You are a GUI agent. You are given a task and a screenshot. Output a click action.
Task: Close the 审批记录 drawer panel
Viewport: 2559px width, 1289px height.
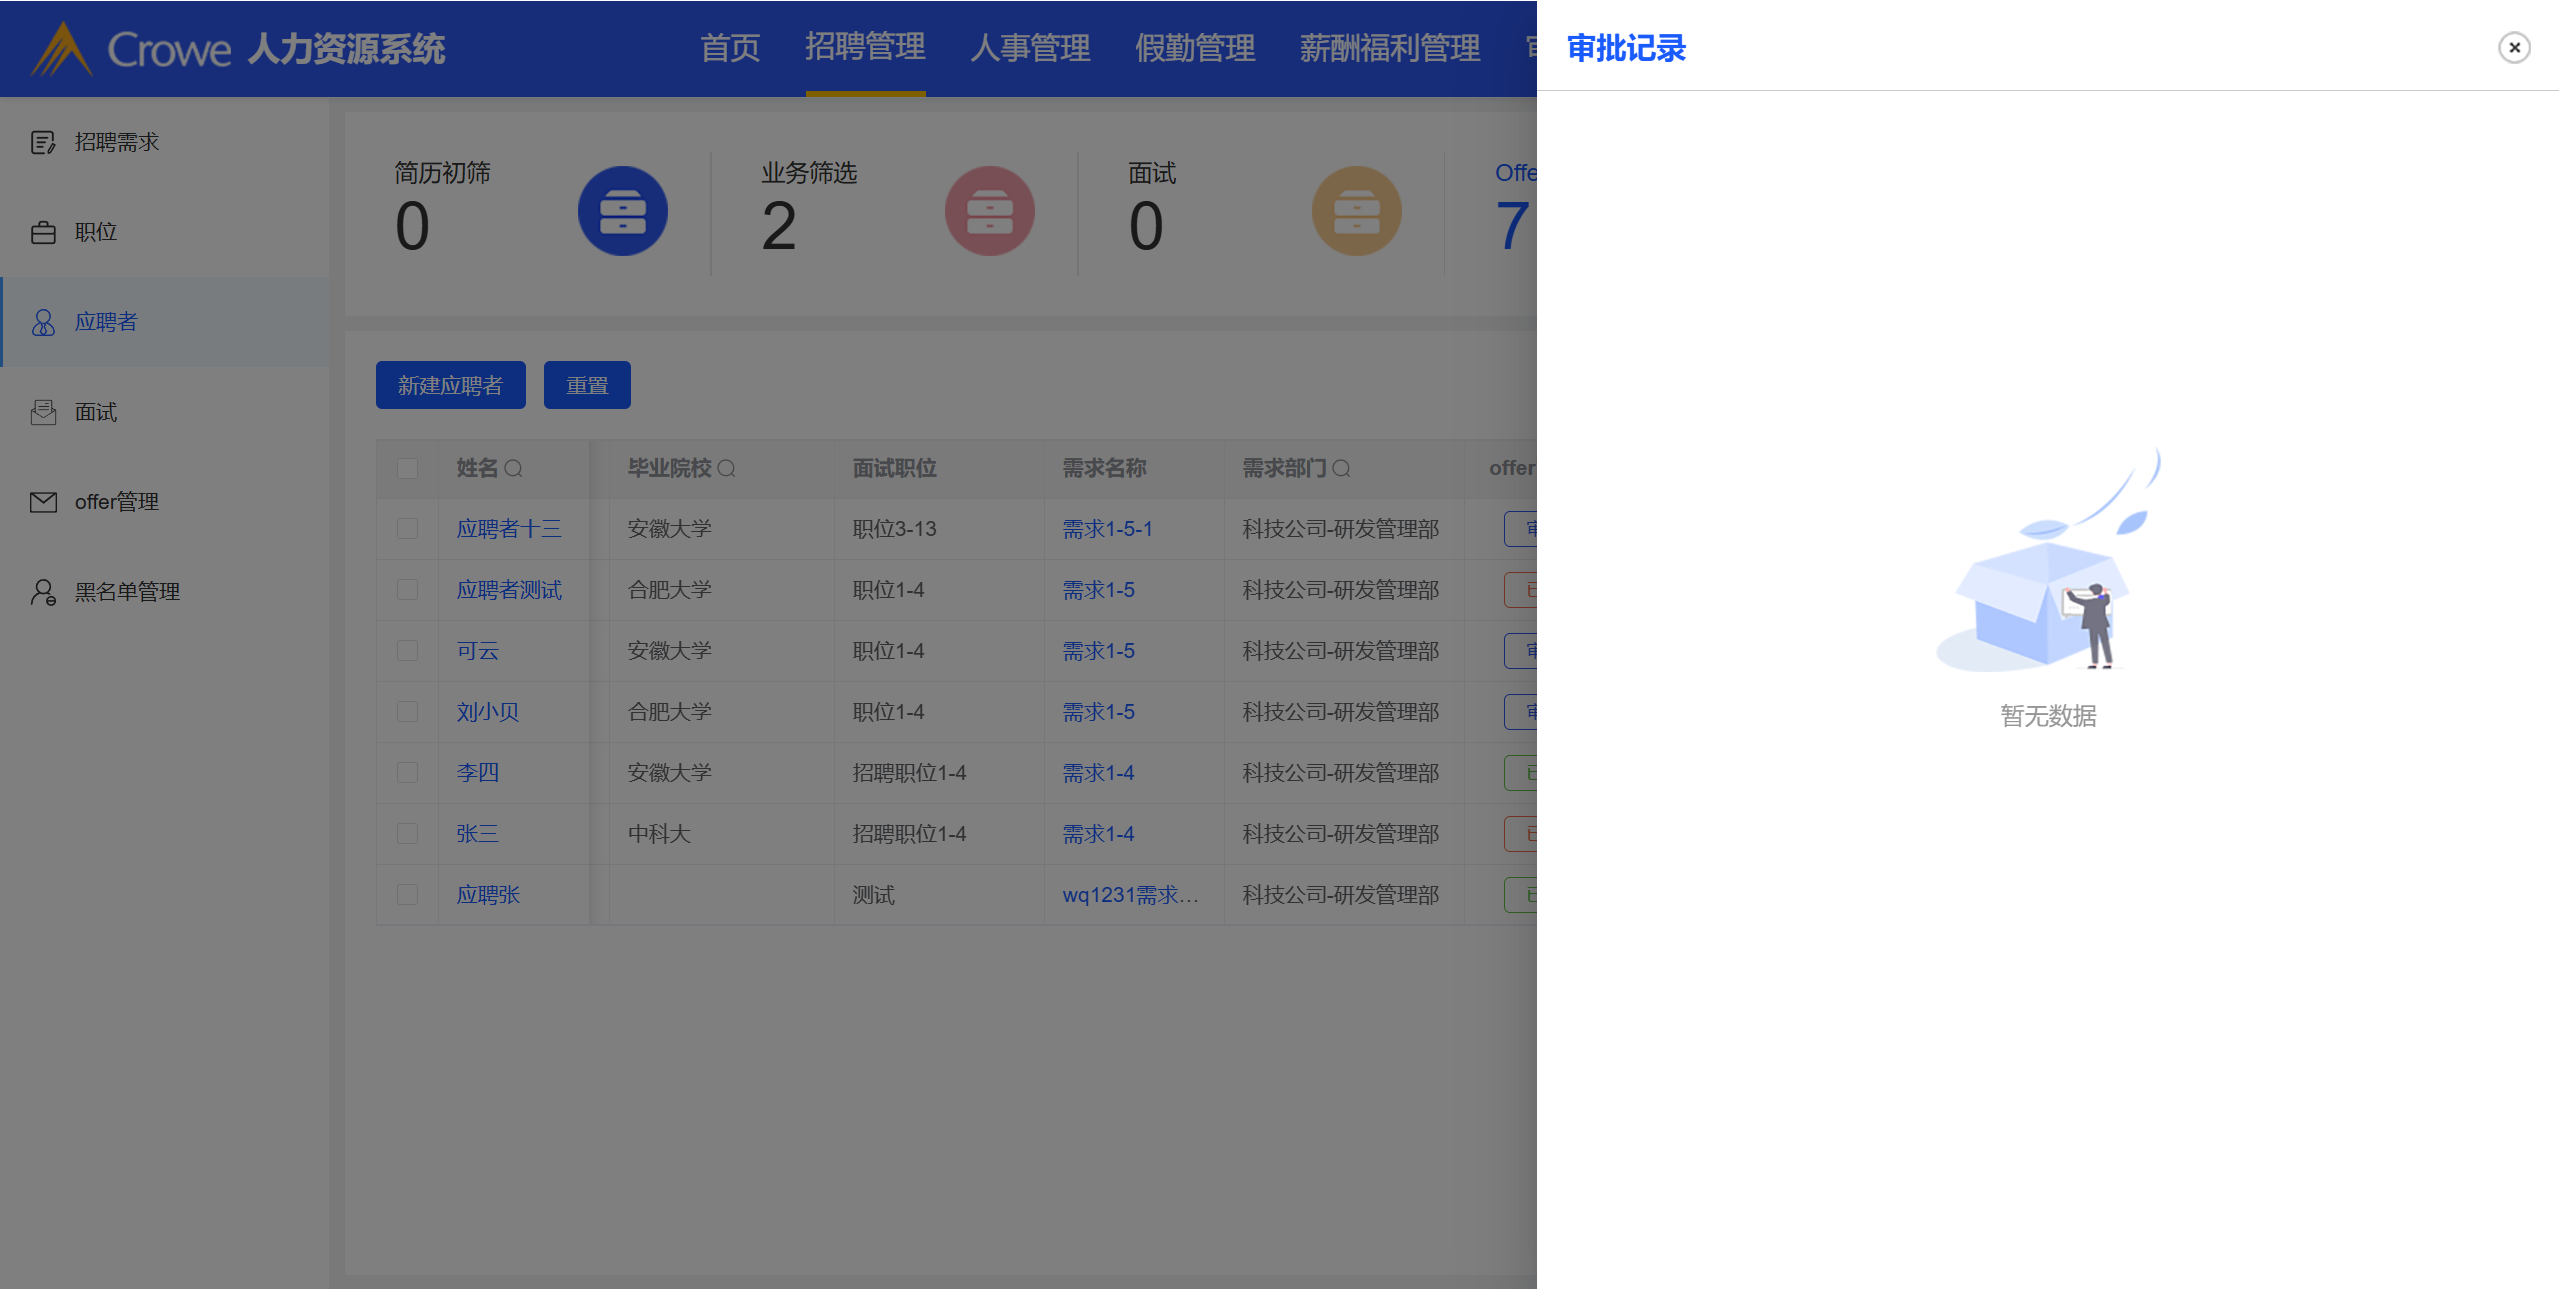click(2513, 48)
